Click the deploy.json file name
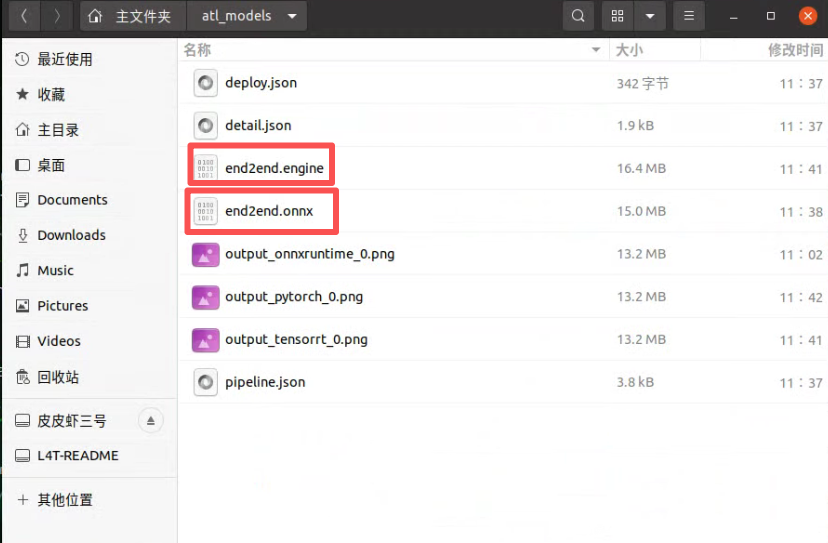 pyautogui.click(x=261, y=83)
